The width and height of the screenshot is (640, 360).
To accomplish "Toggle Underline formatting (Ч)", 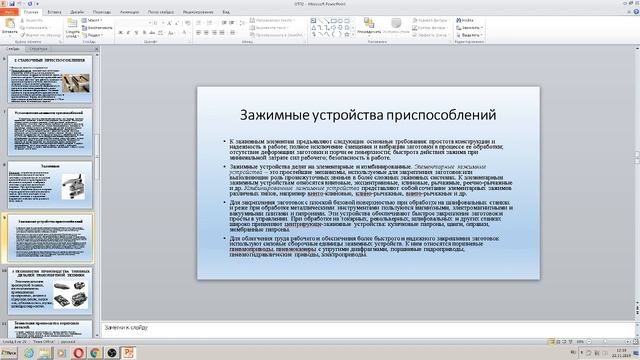I will (x=136, y=33).
